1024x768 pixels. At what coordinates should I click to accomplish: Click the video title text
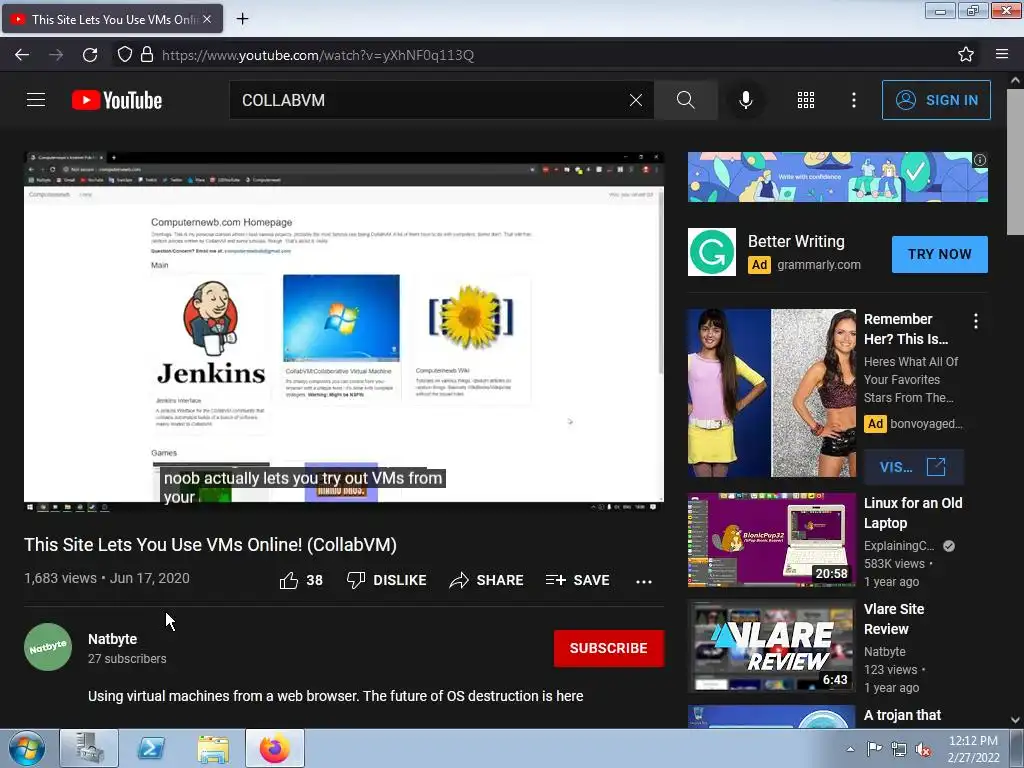click(x=210, y=545)
